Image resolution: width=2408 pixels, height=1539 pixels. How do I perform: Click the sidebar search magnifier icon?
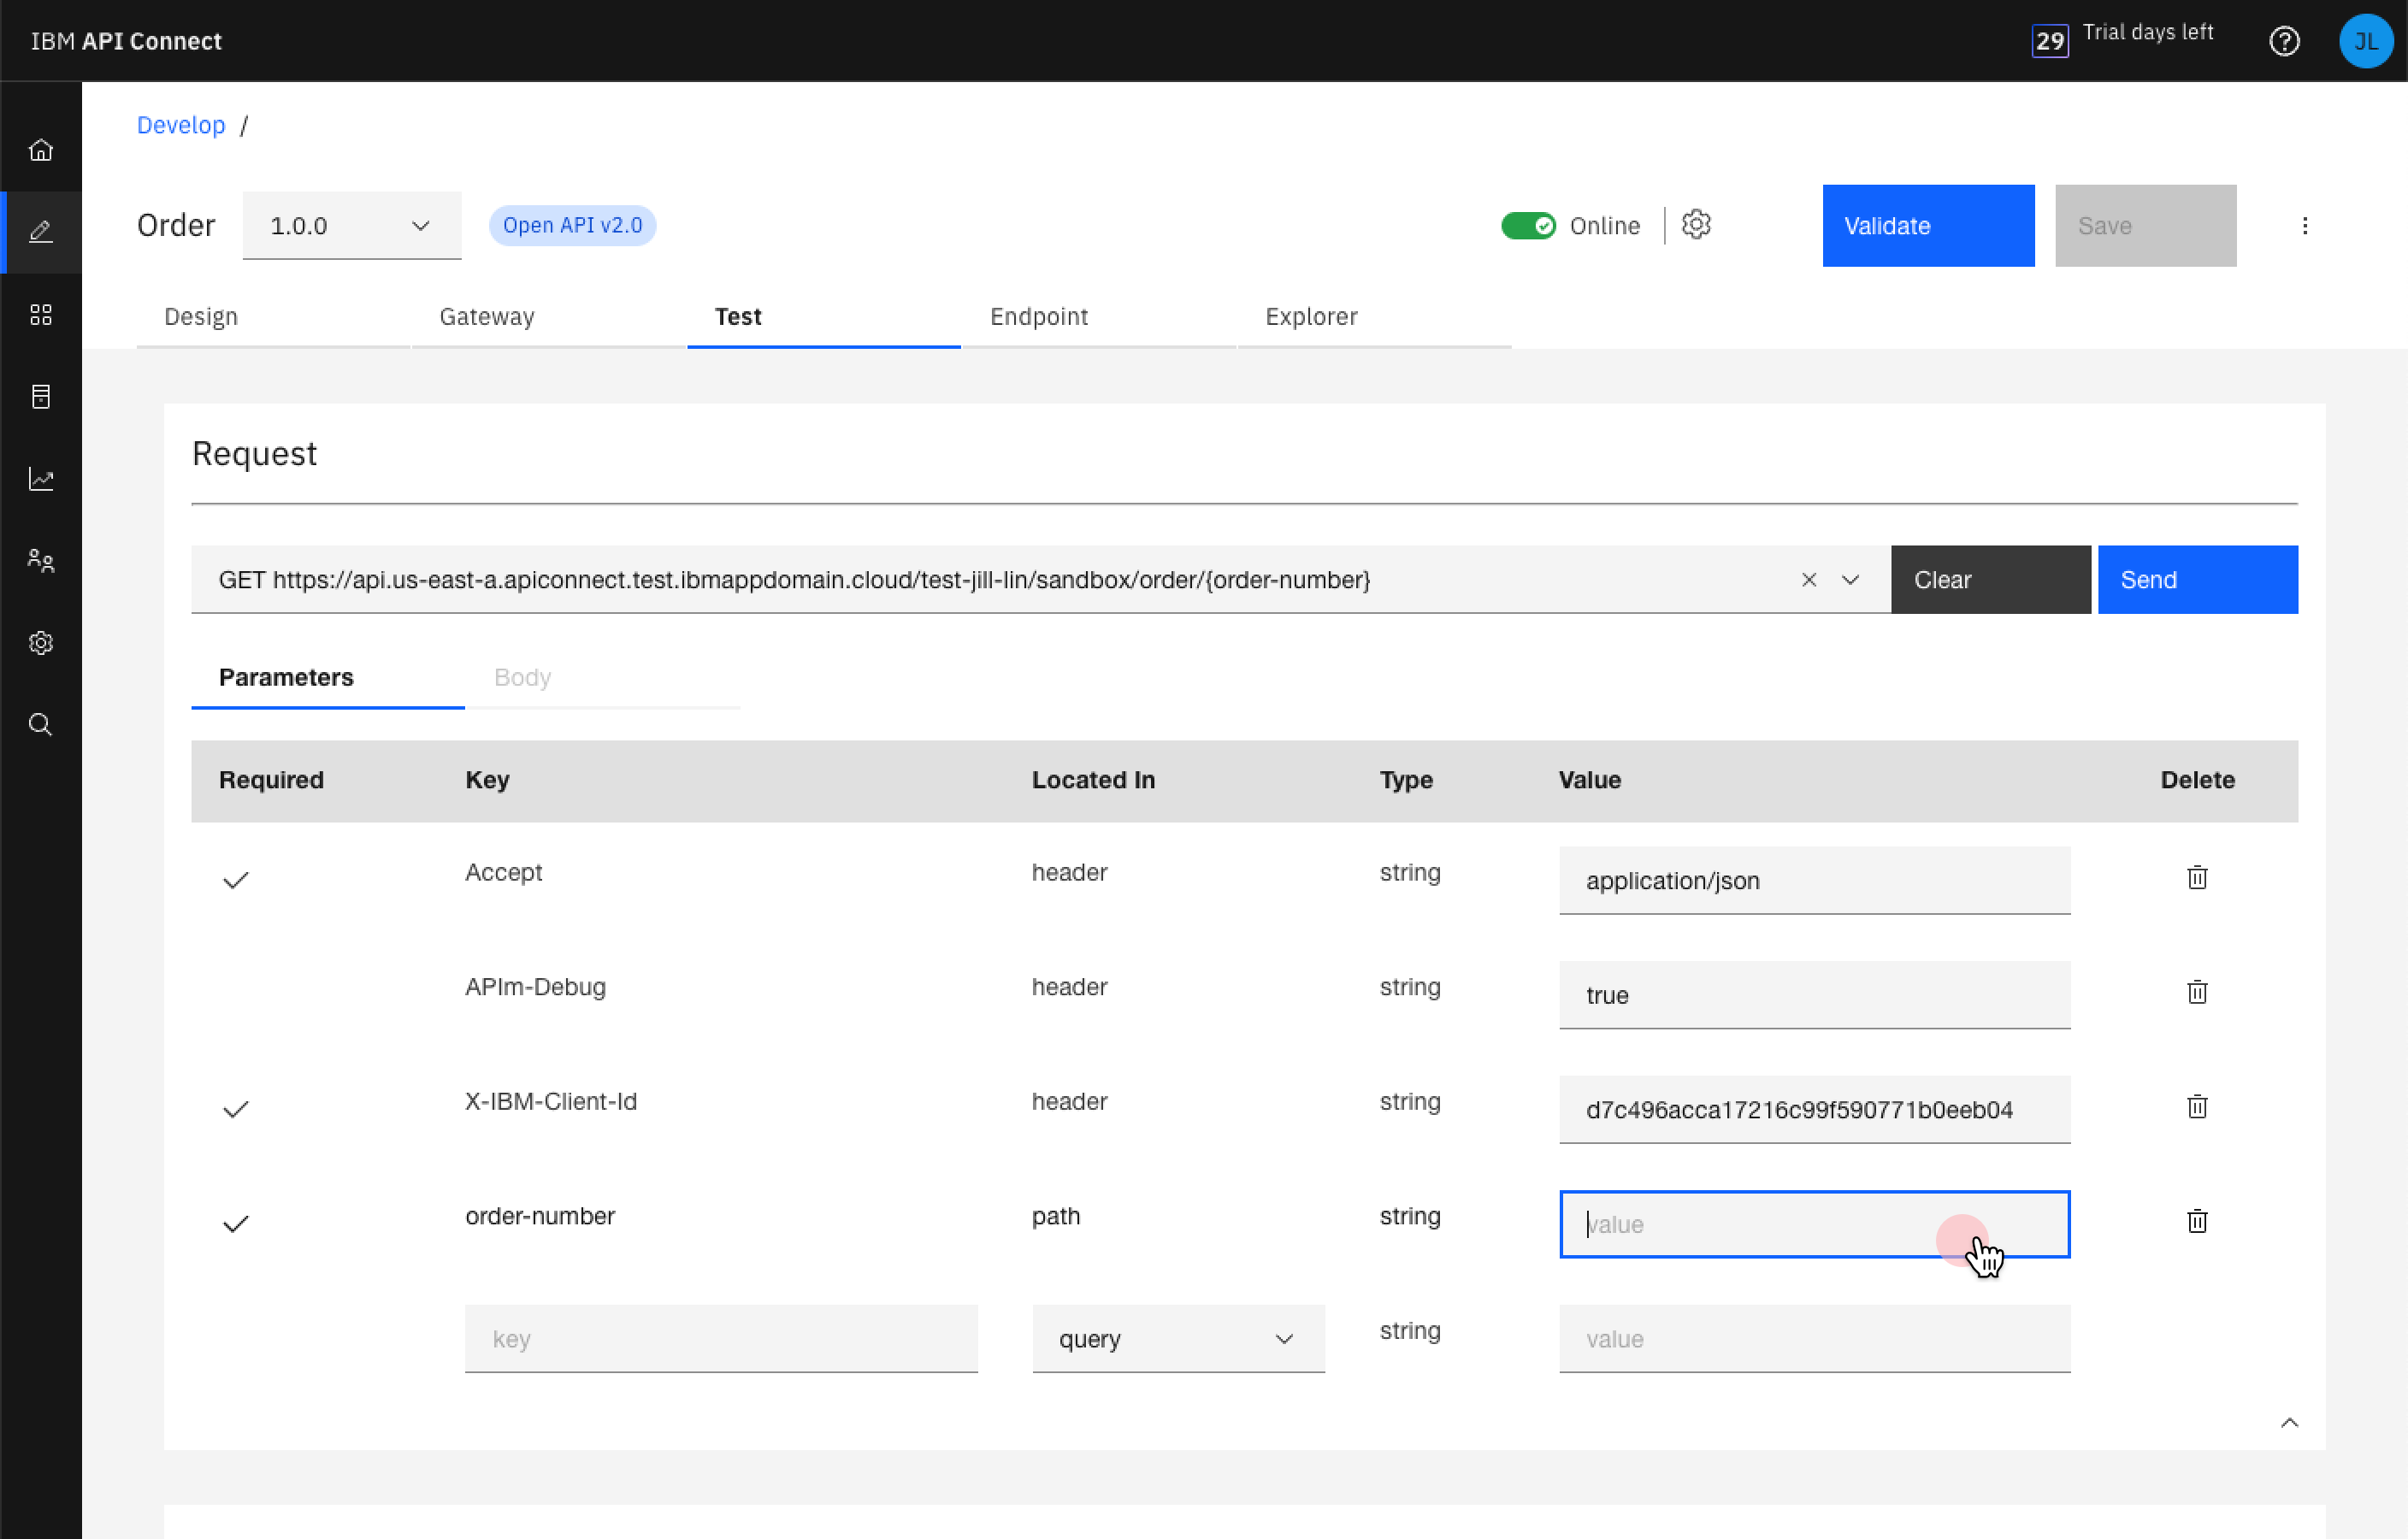point(40,725)
